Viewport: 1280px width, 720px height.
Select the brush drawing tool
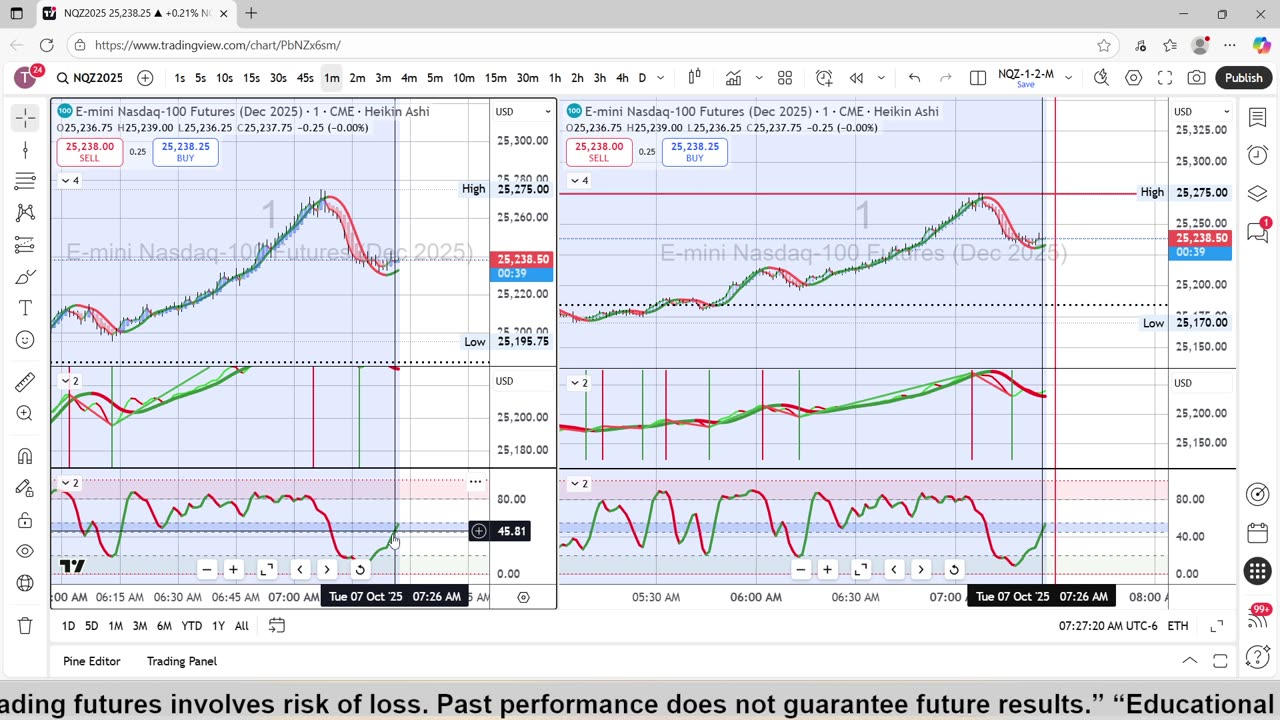25,277
